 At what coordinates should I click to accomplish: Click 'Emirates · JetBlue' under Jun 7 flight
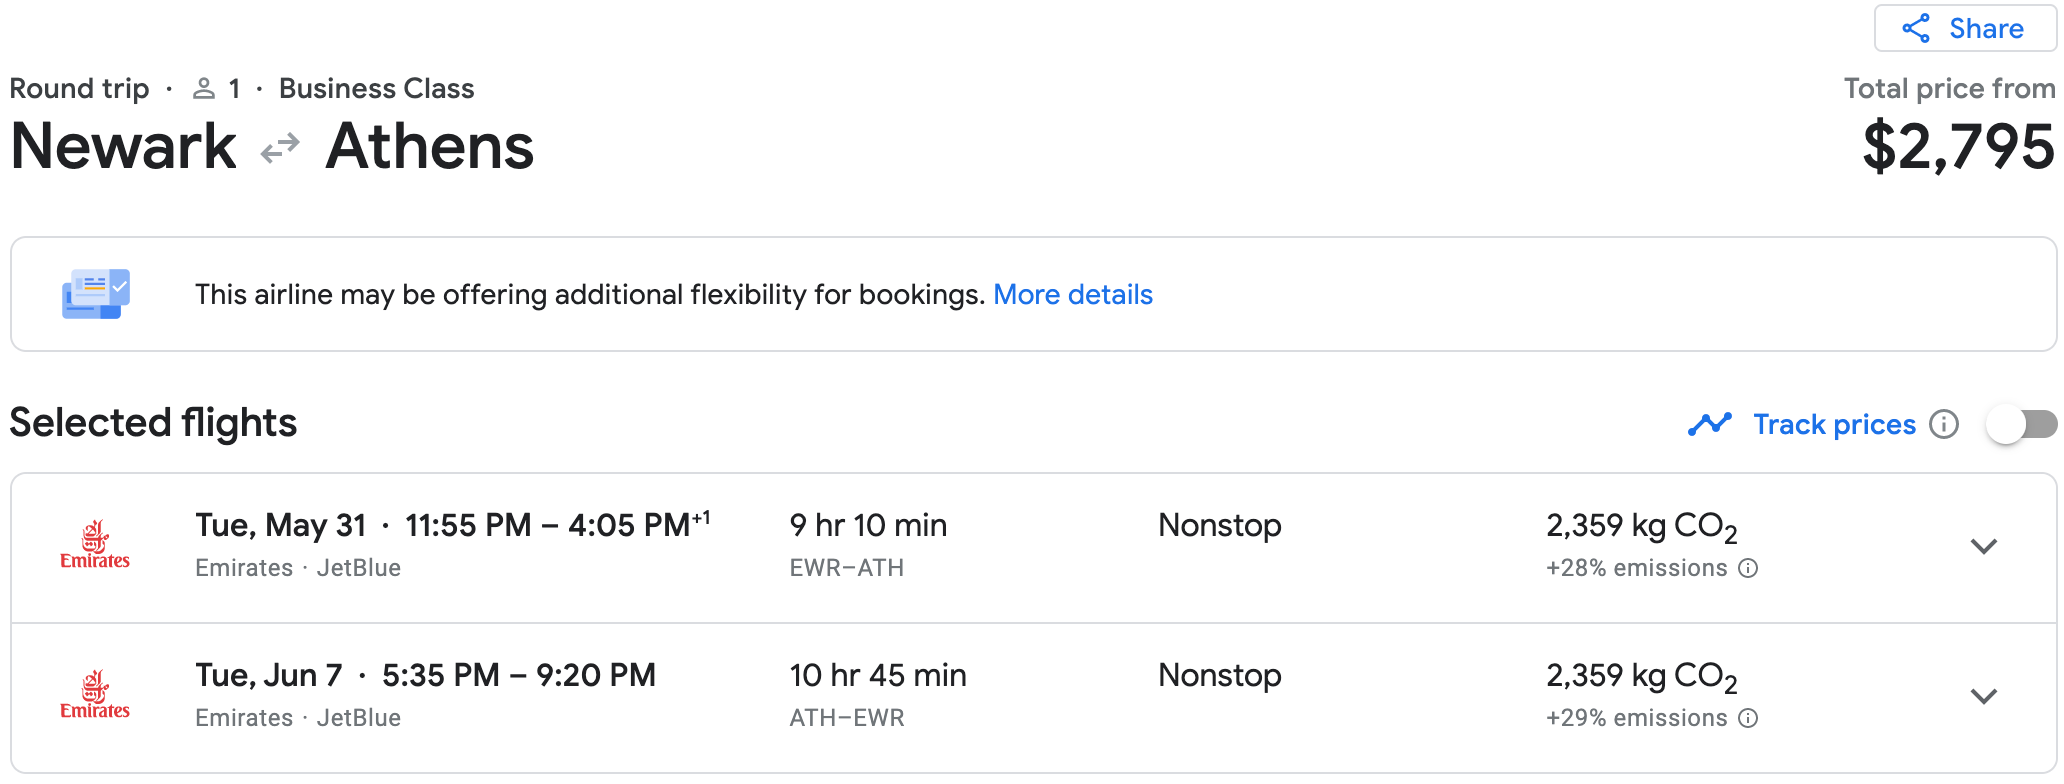(x=298, y=718)
